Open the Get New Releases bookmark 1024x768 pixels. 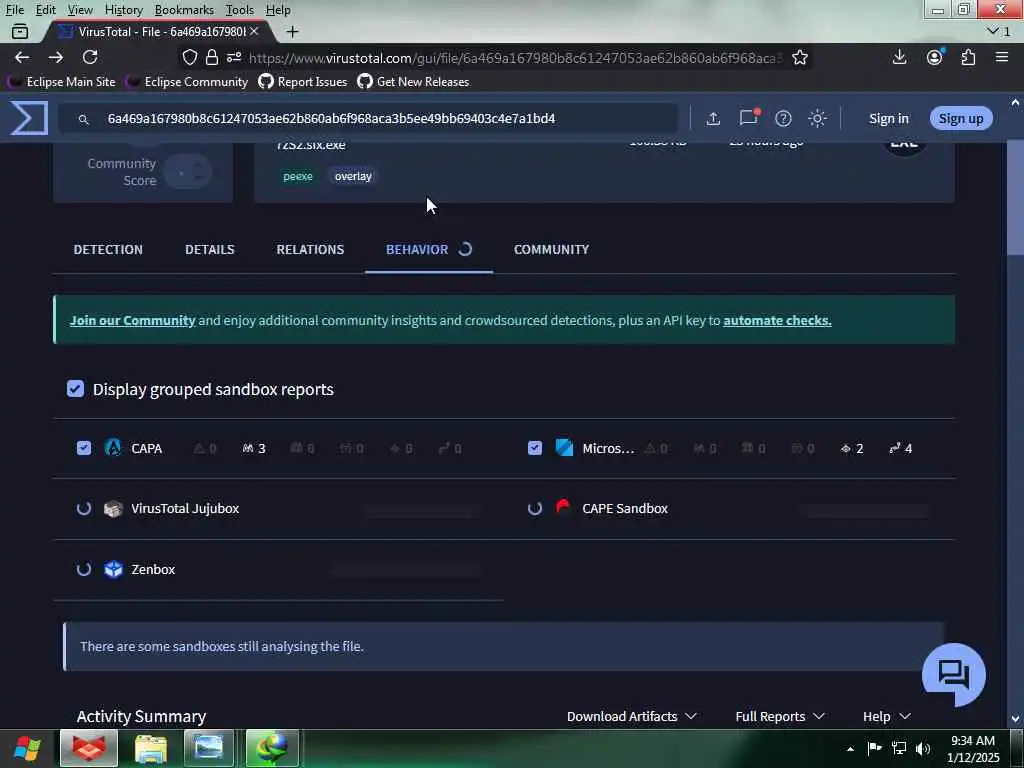[x=413, y=82]
